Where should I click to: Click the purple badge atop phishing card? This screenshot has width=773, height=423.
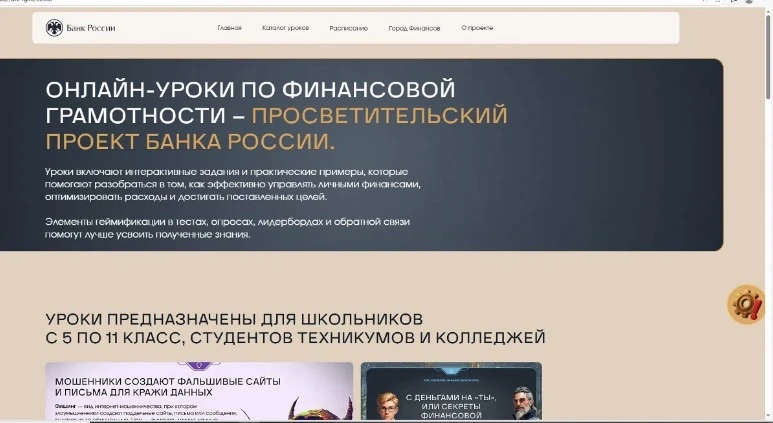(199, 366)
